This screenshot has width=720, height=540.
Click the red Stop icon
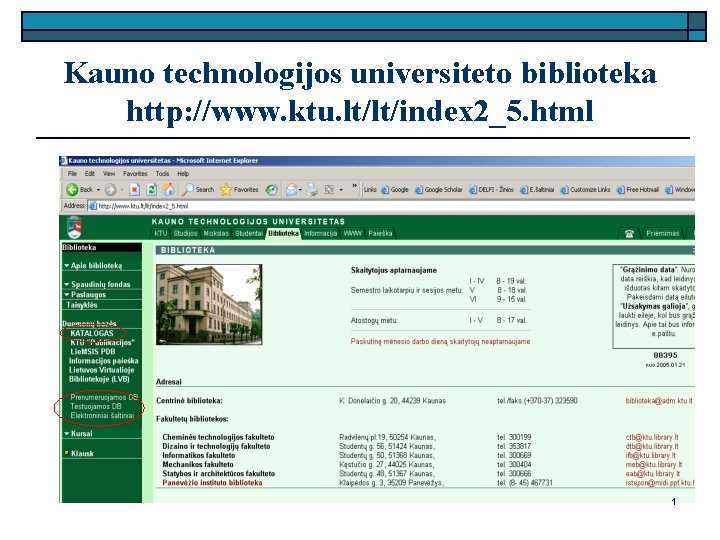pos(134,189)
